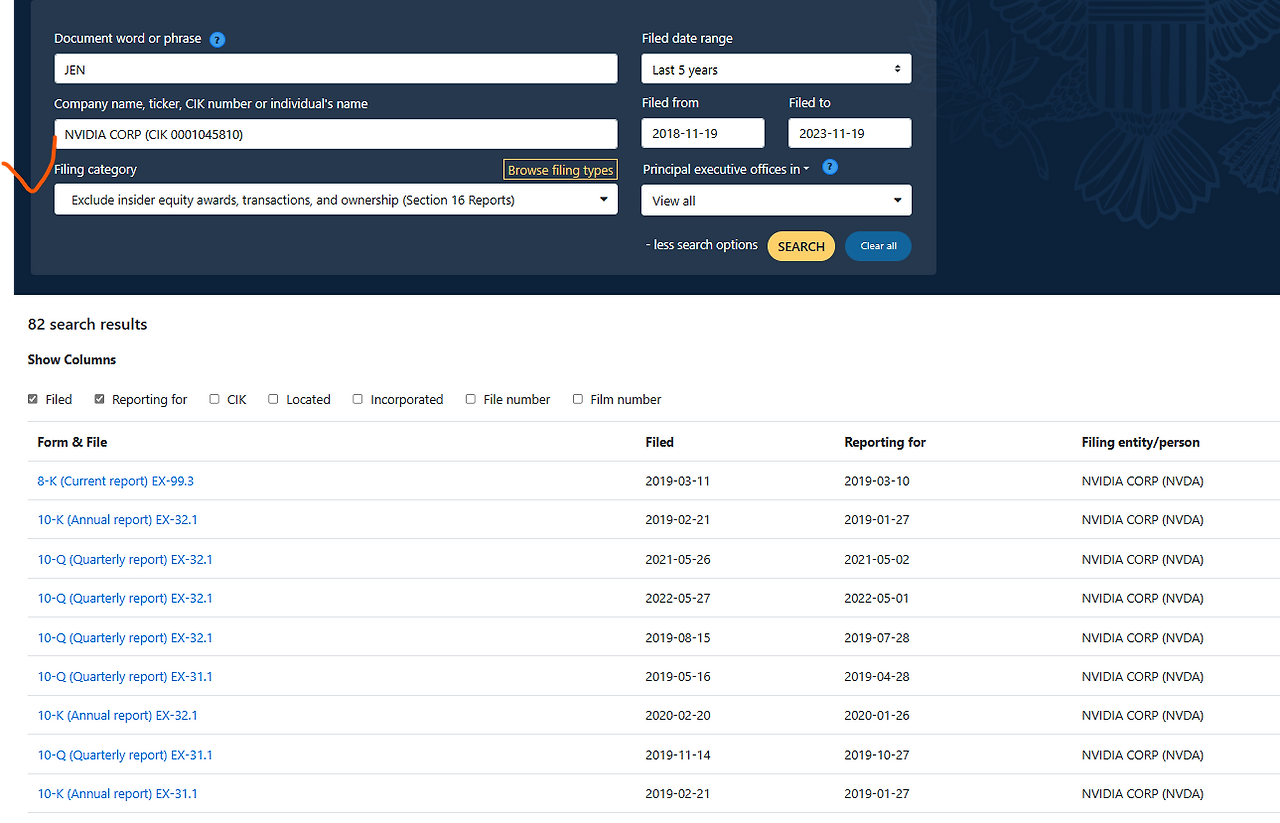Tick the Located column checkbox
This screenshot has width=1280, height=823.
(273, 399)
